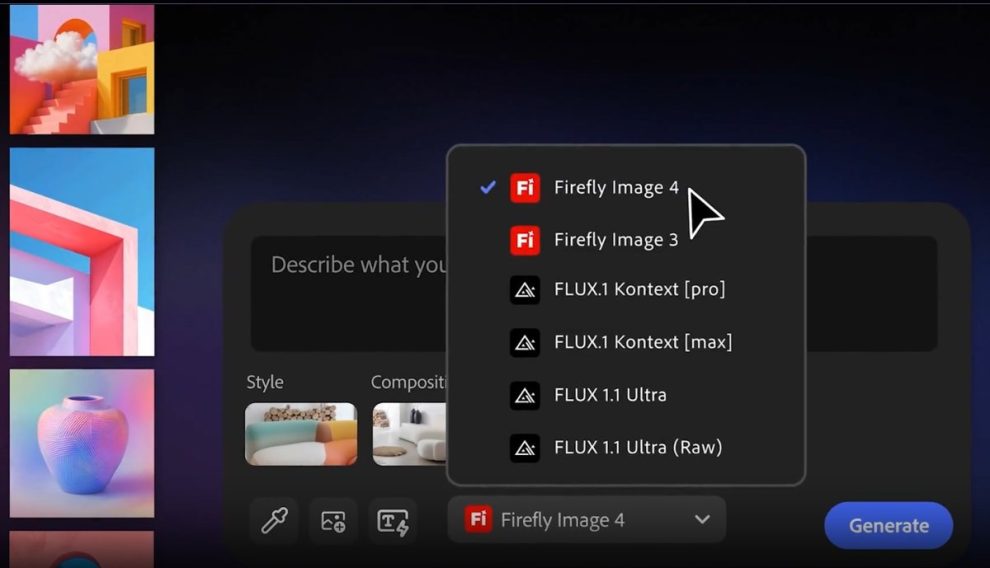Click the red Fi icon in model selector
Screen dimensions: 990x568
[x=479, y=519]
